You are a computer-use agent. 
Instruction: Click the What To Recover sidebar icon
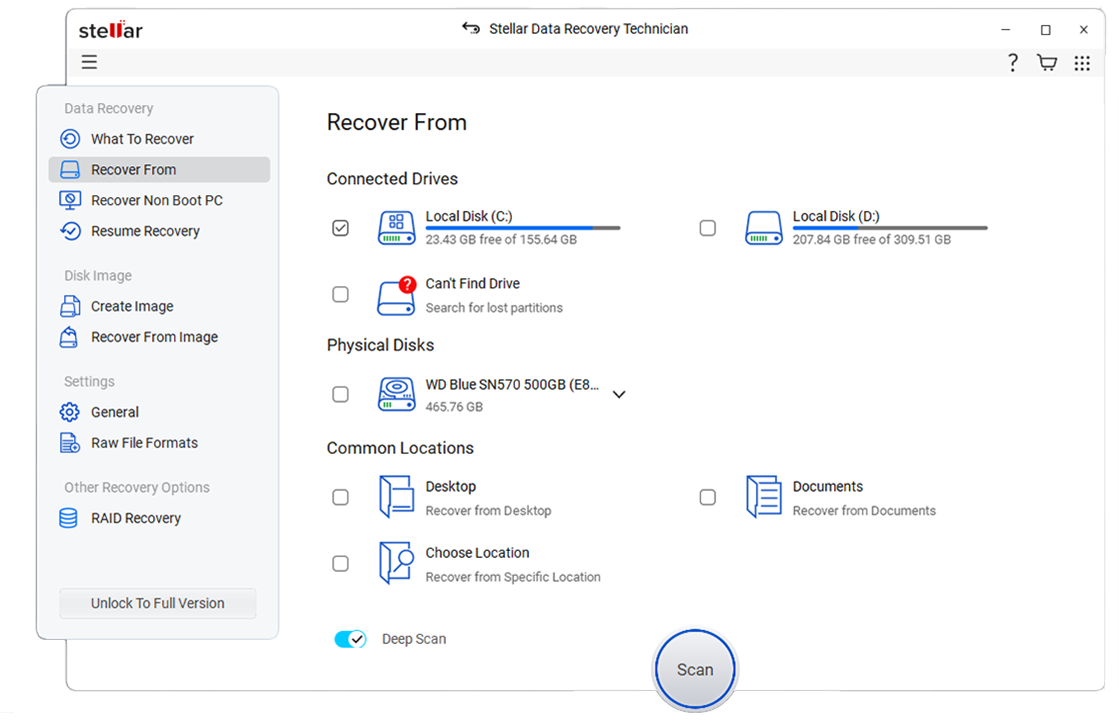click(x=70, y=138)
